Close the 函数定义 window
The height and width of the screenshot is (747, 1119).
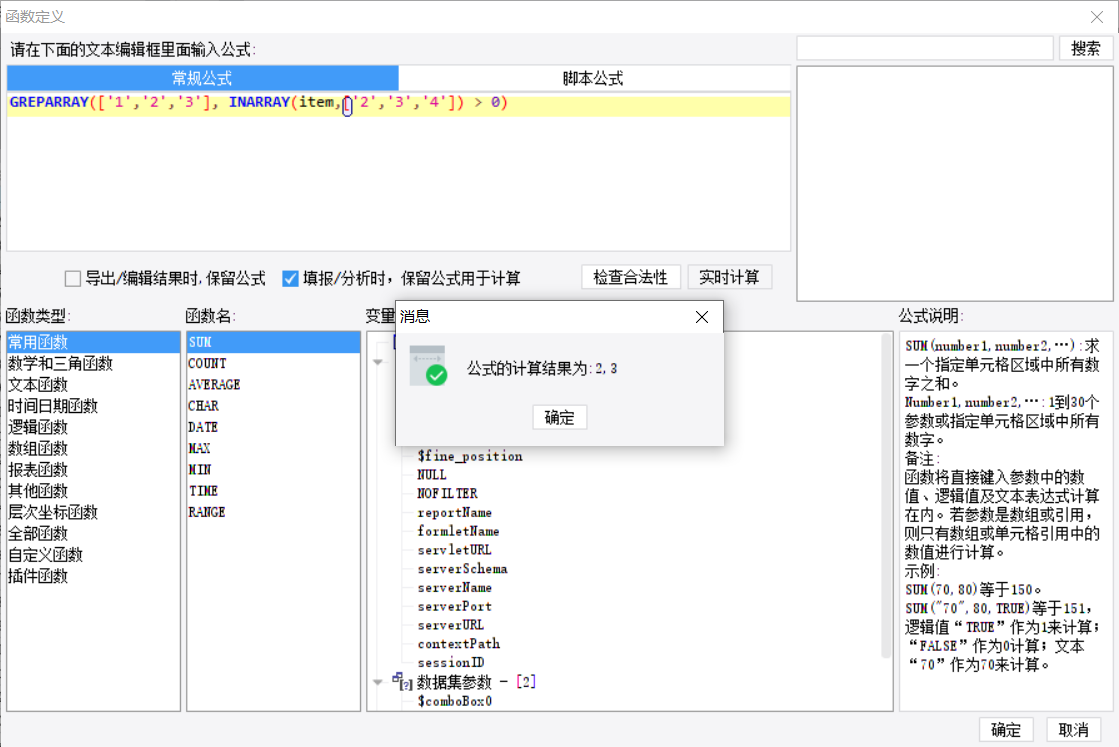coord(1097,17)
